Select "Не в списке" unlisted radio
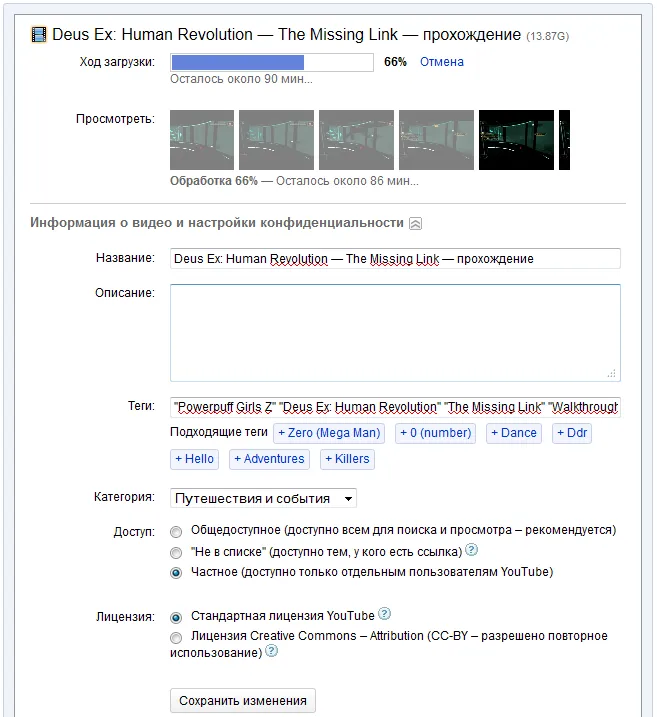This screenshot has height=717, width=657. point(176,553)
